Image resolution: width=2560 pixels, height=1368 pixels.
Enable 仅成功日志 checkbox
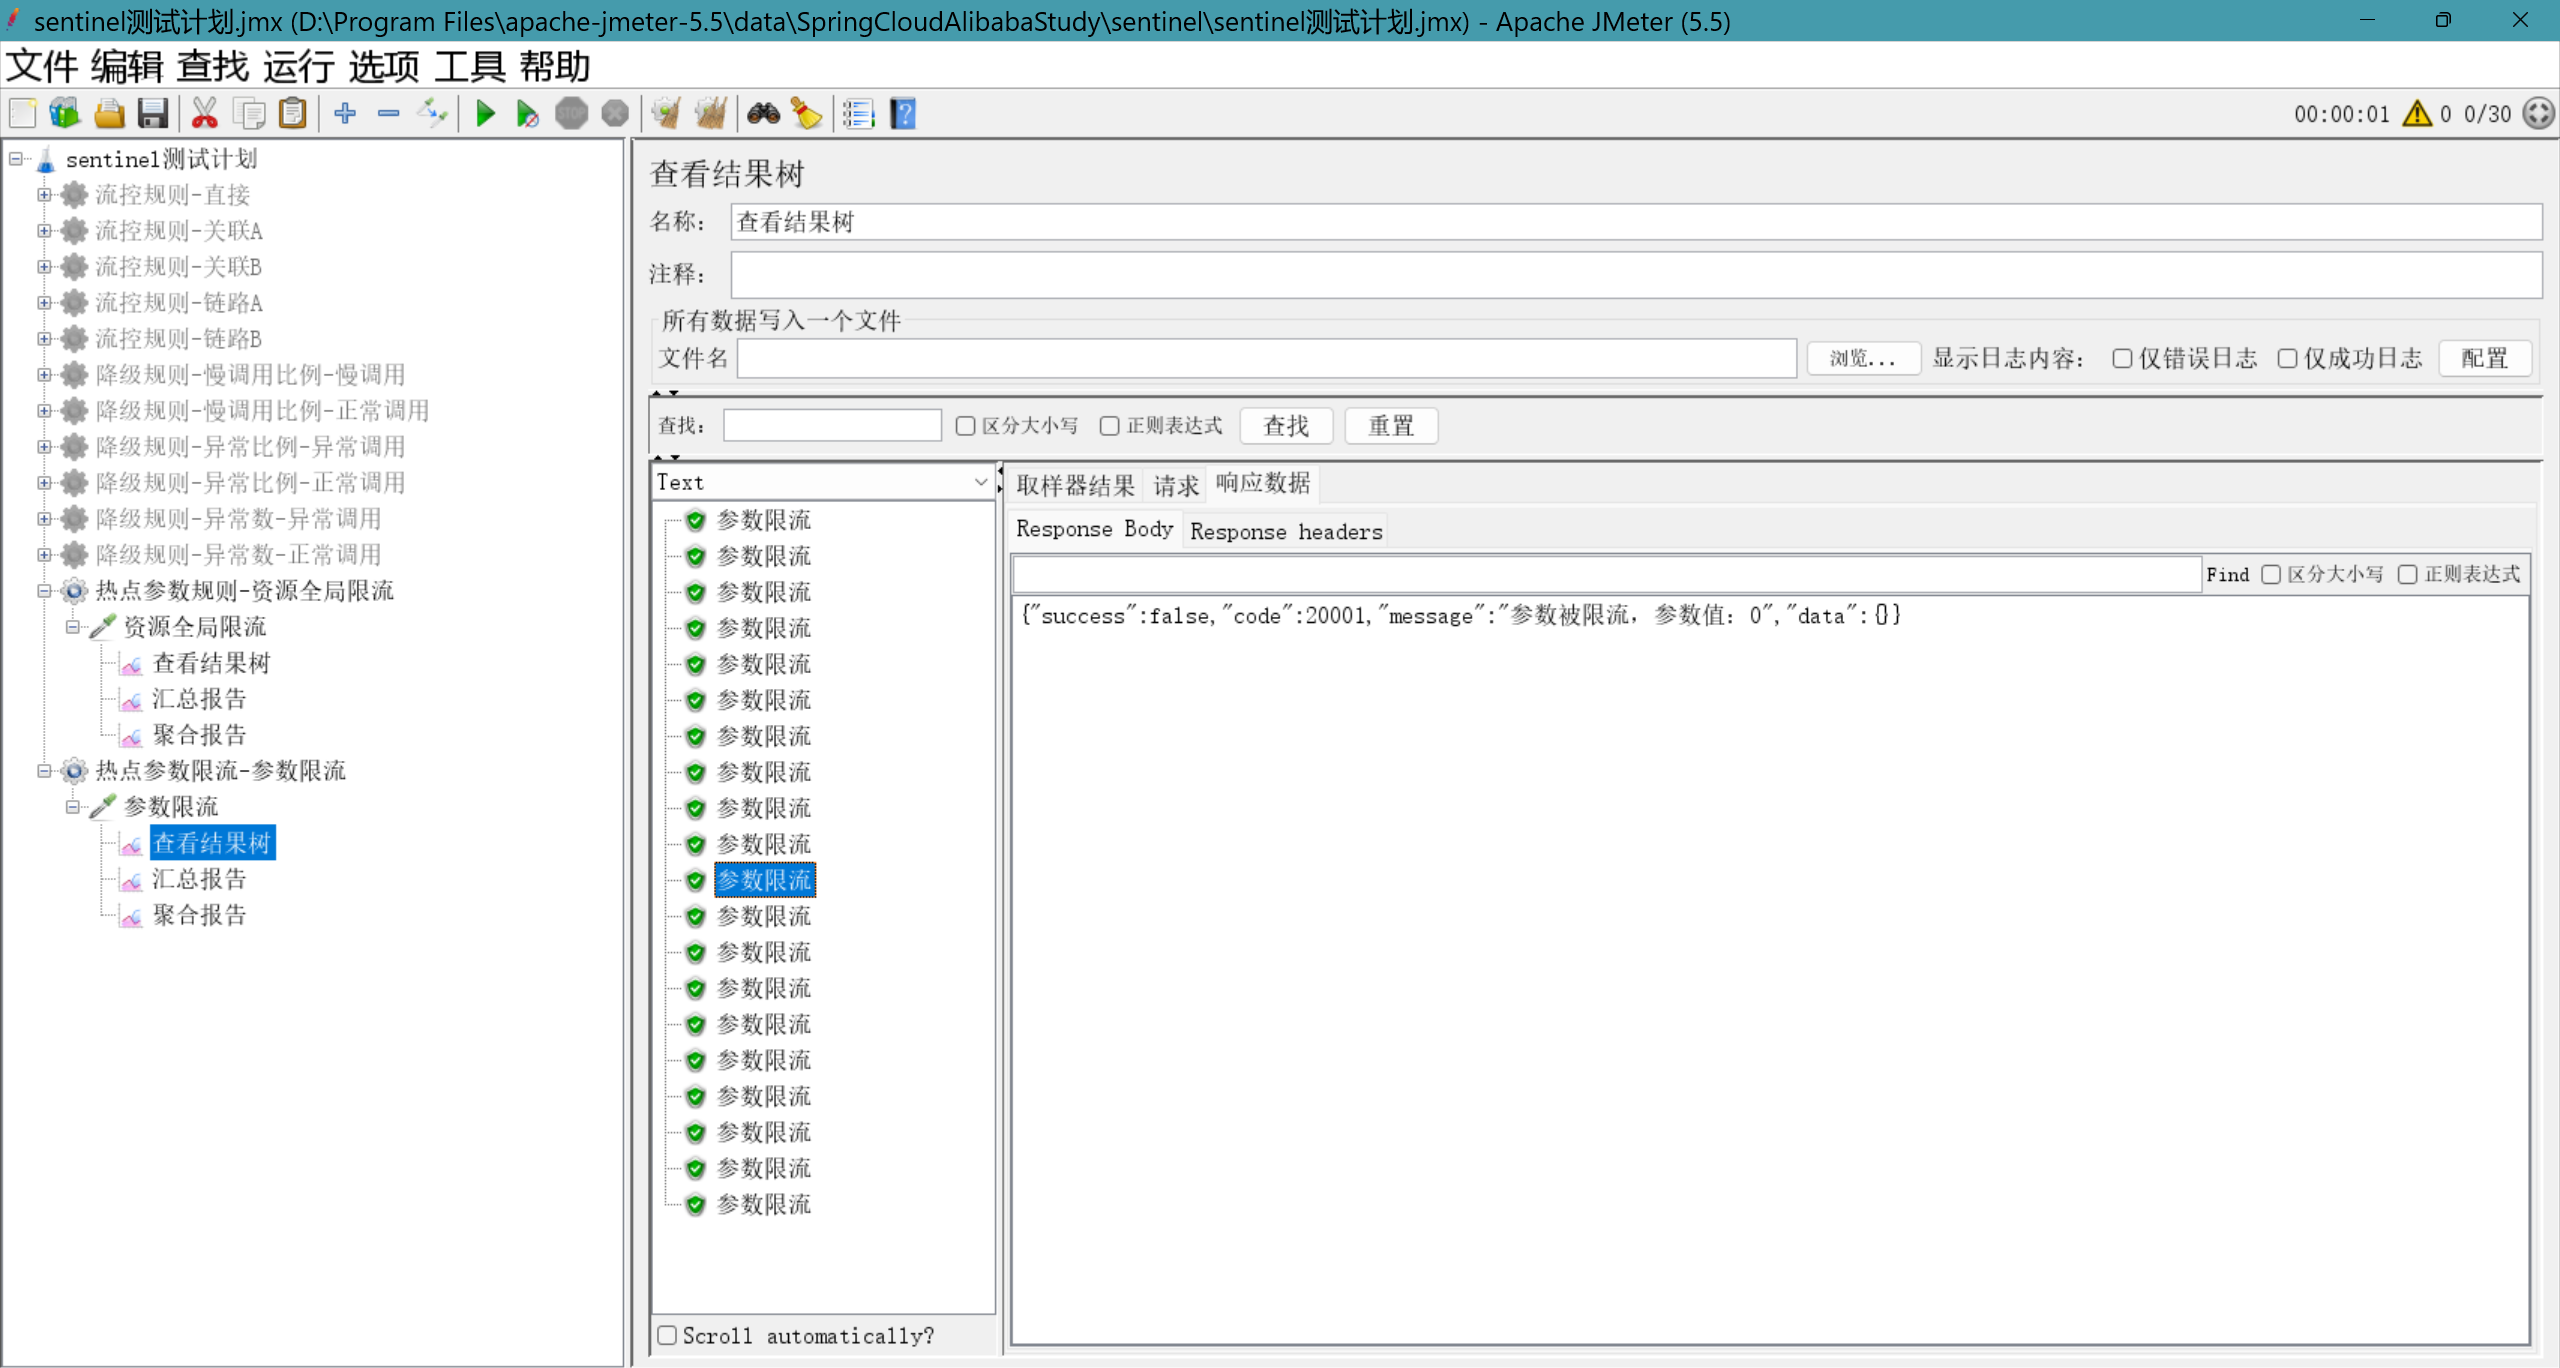pyautogui.click(x=2287, y=358)
